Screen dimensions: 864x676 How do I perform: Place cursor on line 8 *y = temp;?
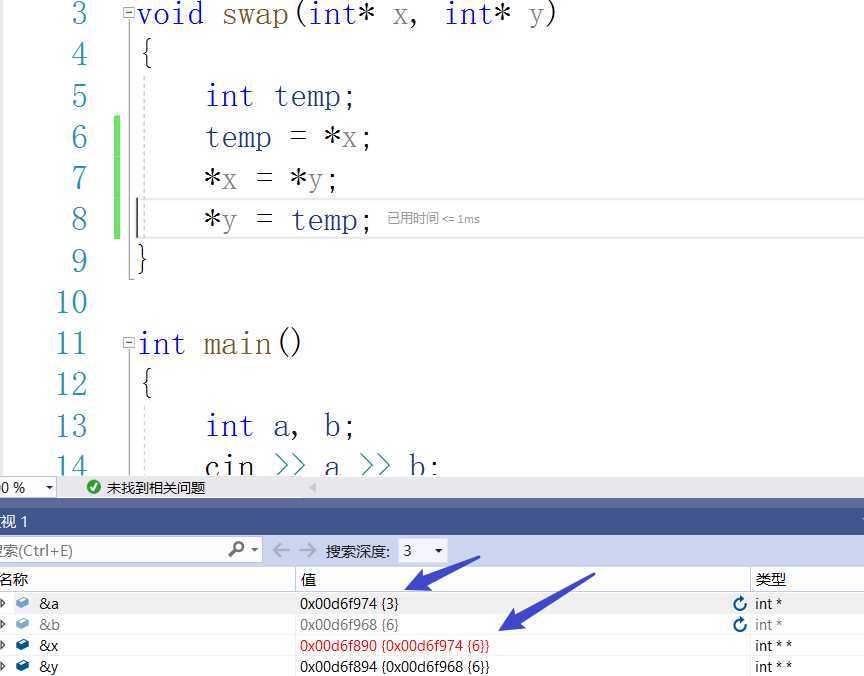[x=288, y=220]
